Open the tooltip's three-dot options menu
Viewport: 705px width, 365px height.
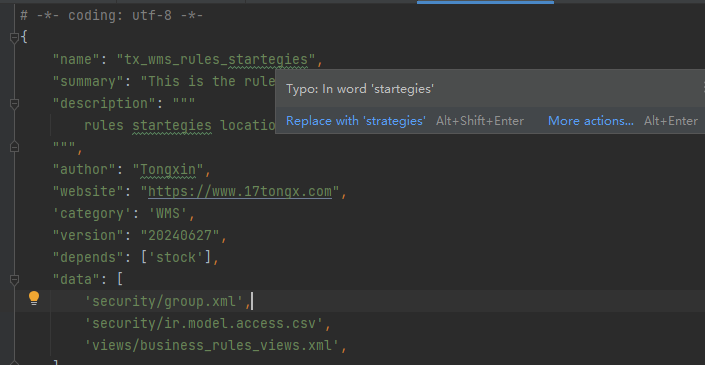(x=703, y=87)
